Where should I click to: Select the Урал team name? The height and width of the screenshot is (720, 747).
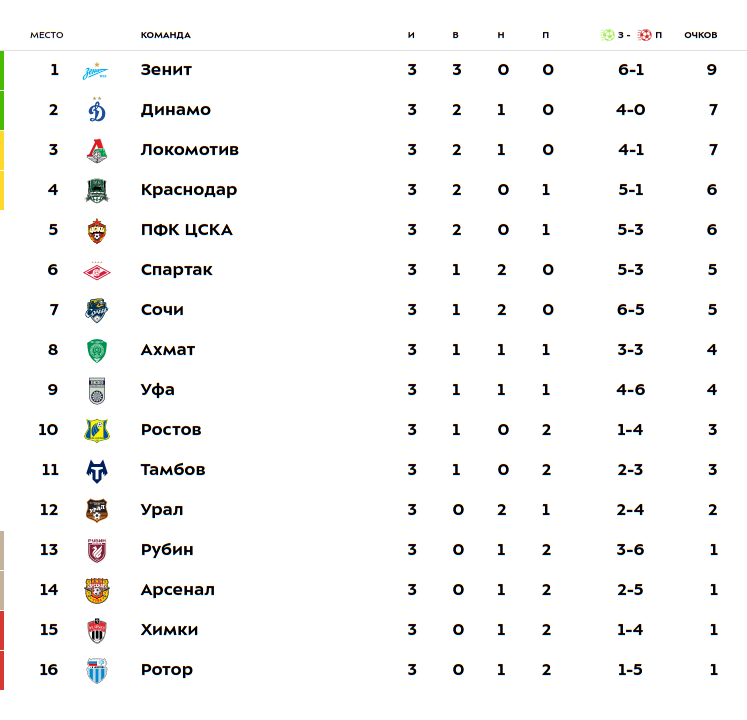tap(162, 510)
